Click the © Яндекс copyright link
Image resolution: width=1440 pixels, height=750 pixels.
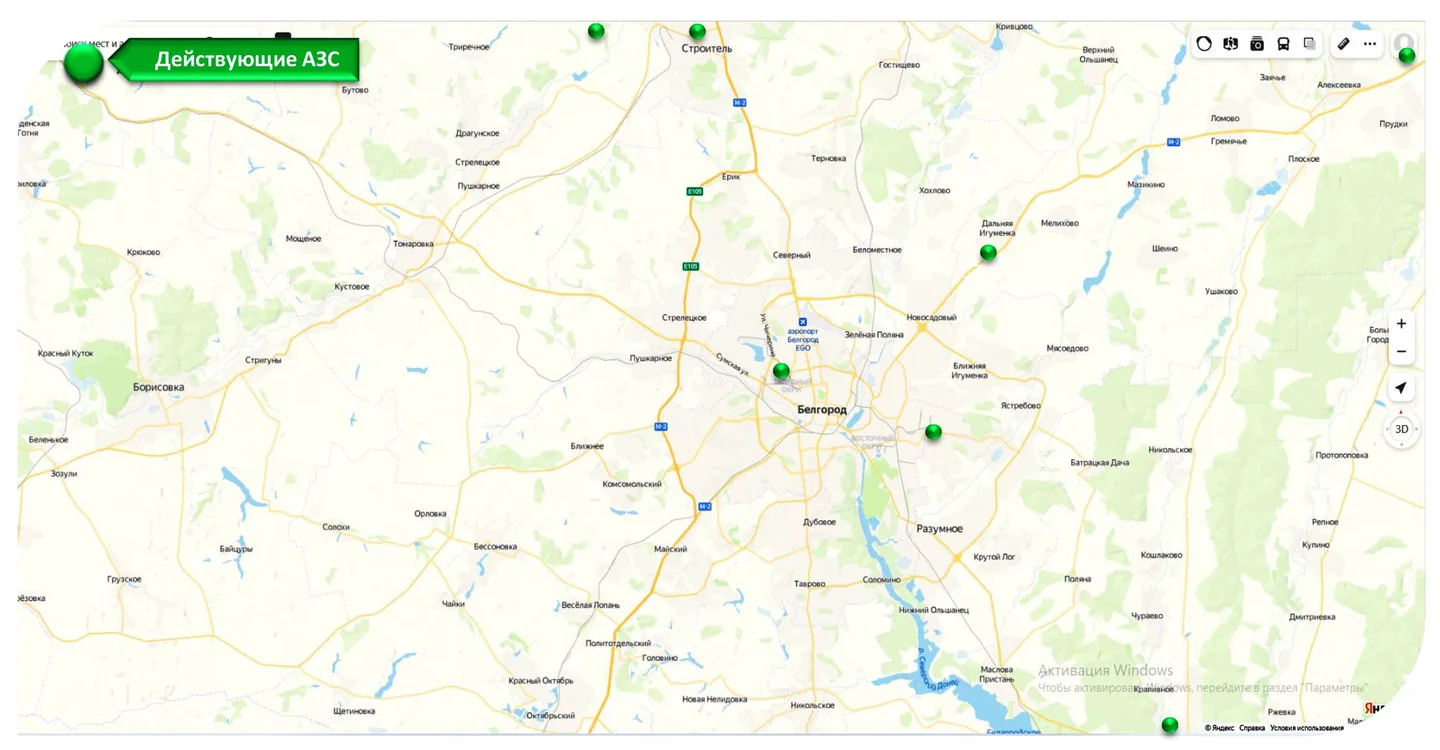(1220, 728)
